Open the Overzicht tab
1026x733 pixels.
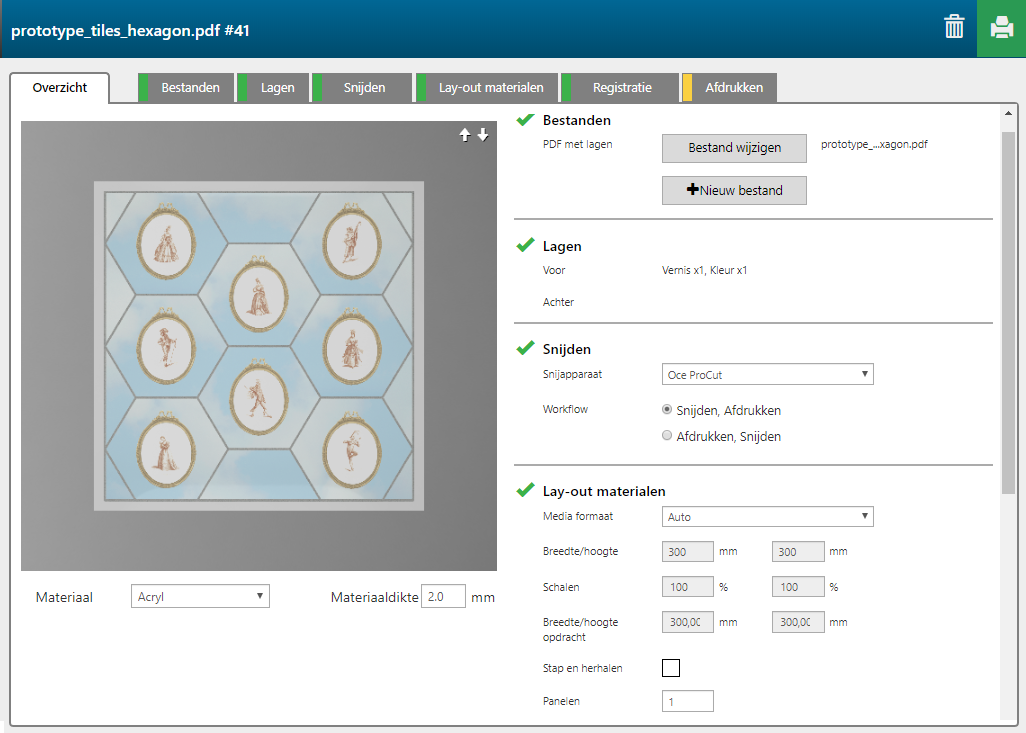tap(60, 88)
